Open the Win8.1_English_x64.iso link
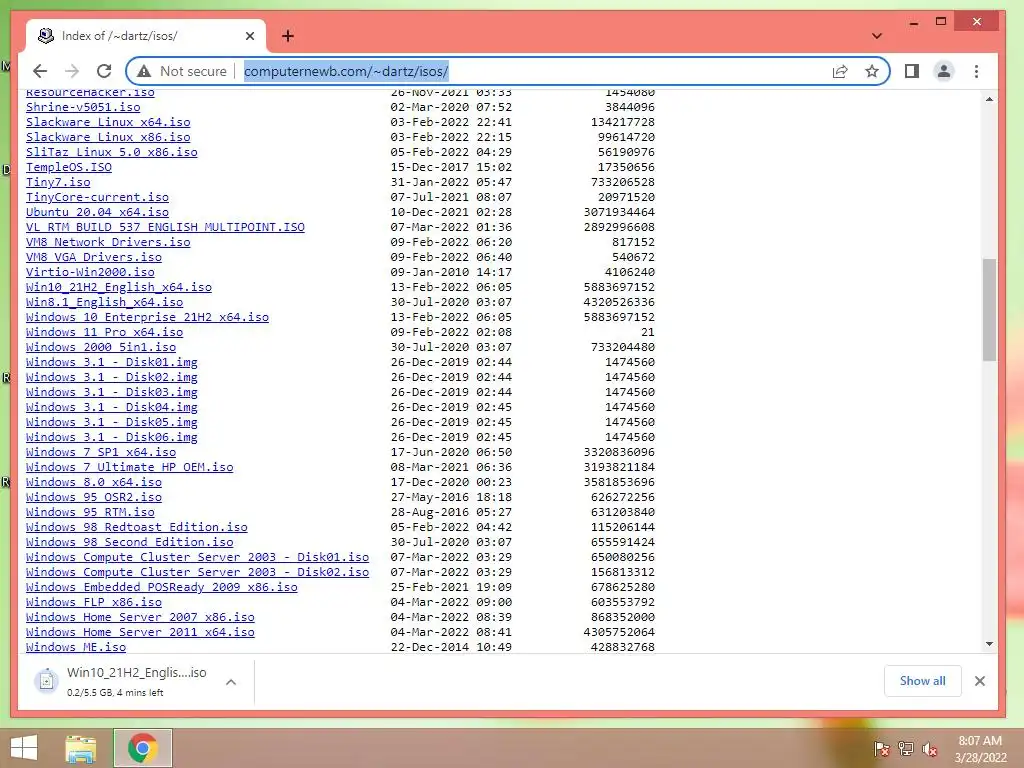Viewport: 1024px width, 768px height. pyautogui.click(x=104, y=302)
